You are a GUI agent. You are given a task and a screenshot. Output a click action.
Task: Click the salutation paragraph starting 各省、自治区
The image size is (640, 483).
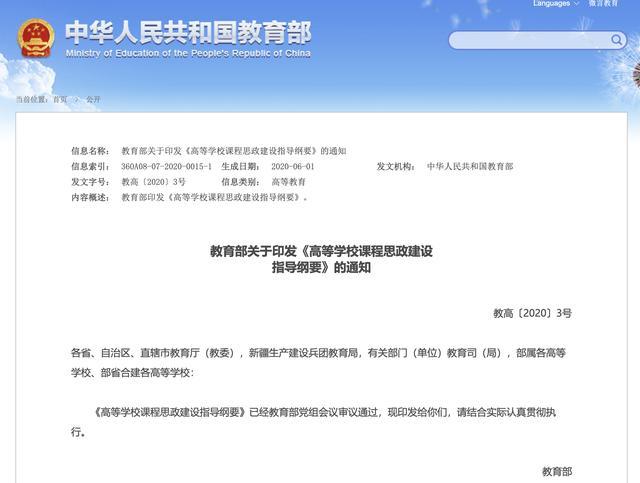click(318, 362)
